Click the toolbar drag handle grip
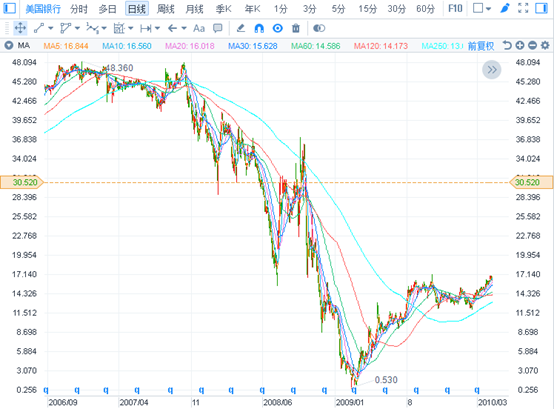 7,28
